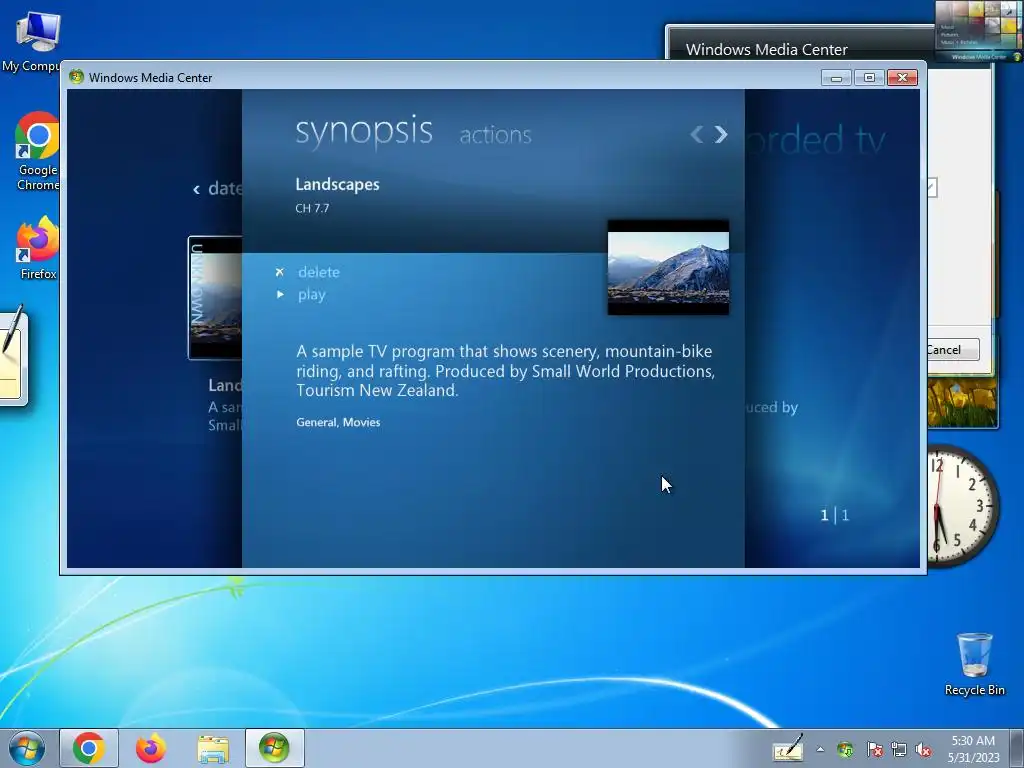Click the General, Movies genre text
Screen dimensions: 1024x768
338,423
